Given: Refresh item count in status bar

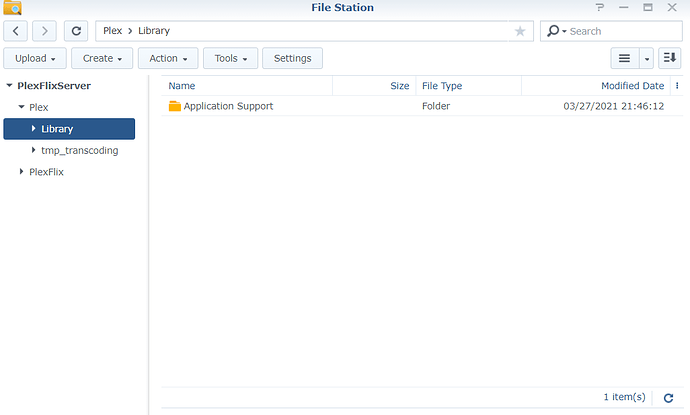Looking at the screenshot, I should (x=668, y=398).
